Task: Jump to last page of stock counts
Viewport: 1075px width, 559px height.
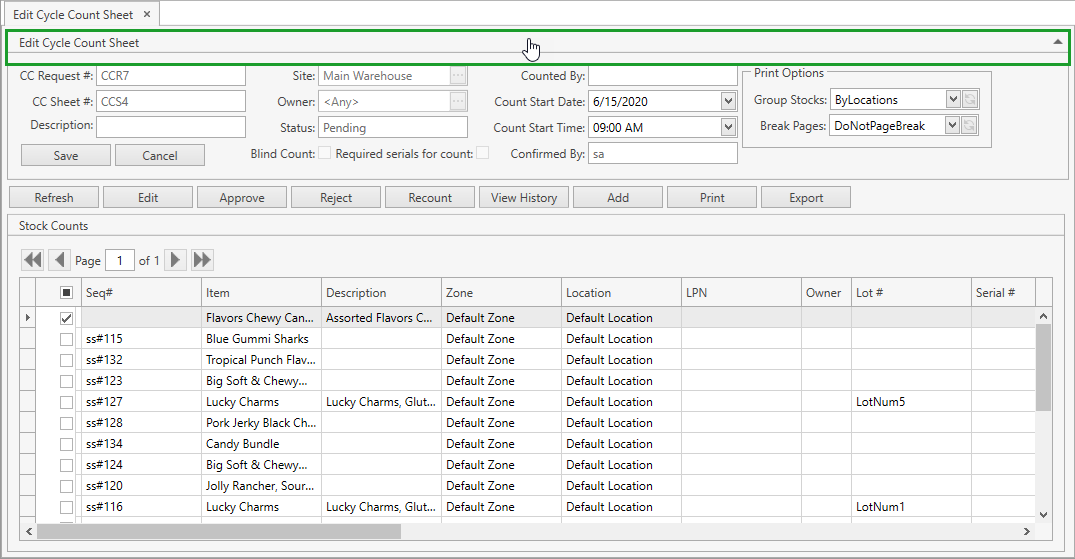Action: (x=202, y=260)
